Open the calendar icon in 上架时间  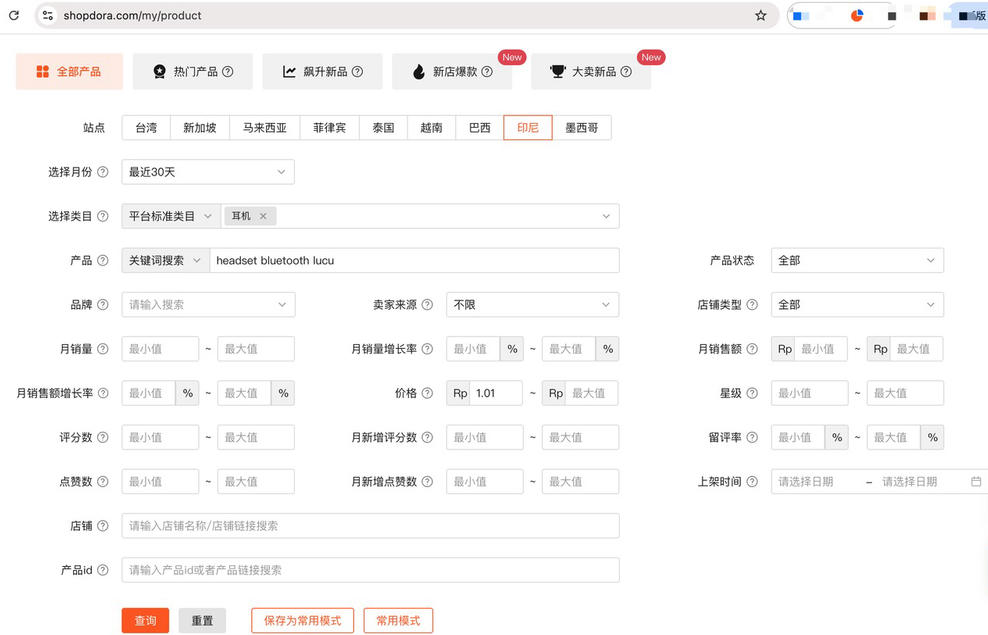[975, 481]
